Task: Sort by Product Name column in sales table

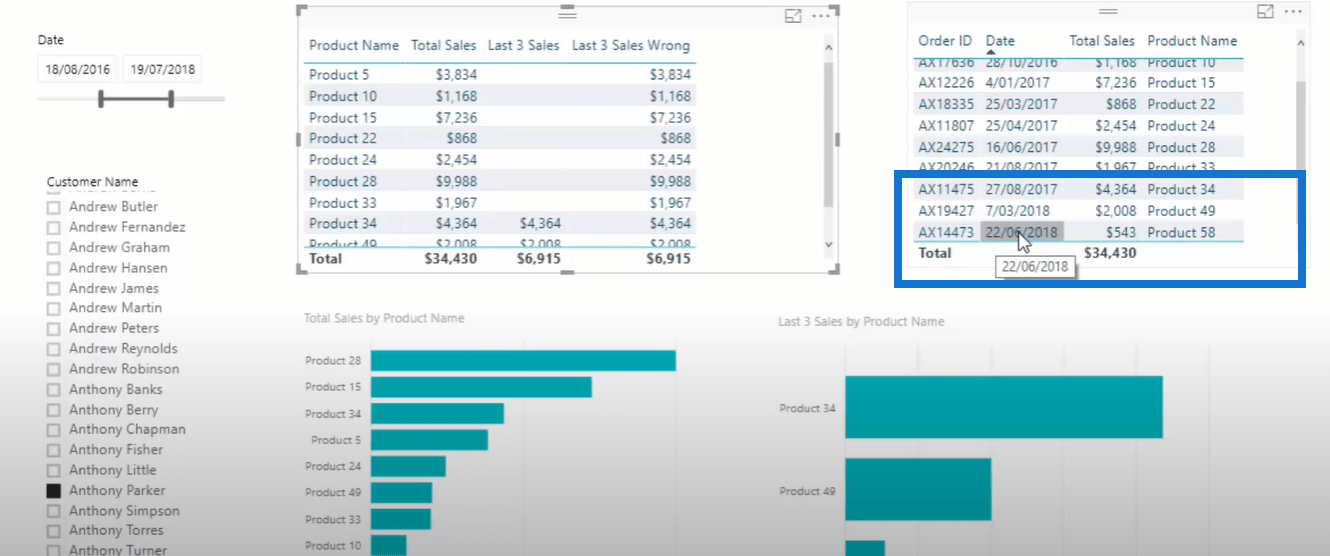Action: pyautogui.click(x=354, y=45)
